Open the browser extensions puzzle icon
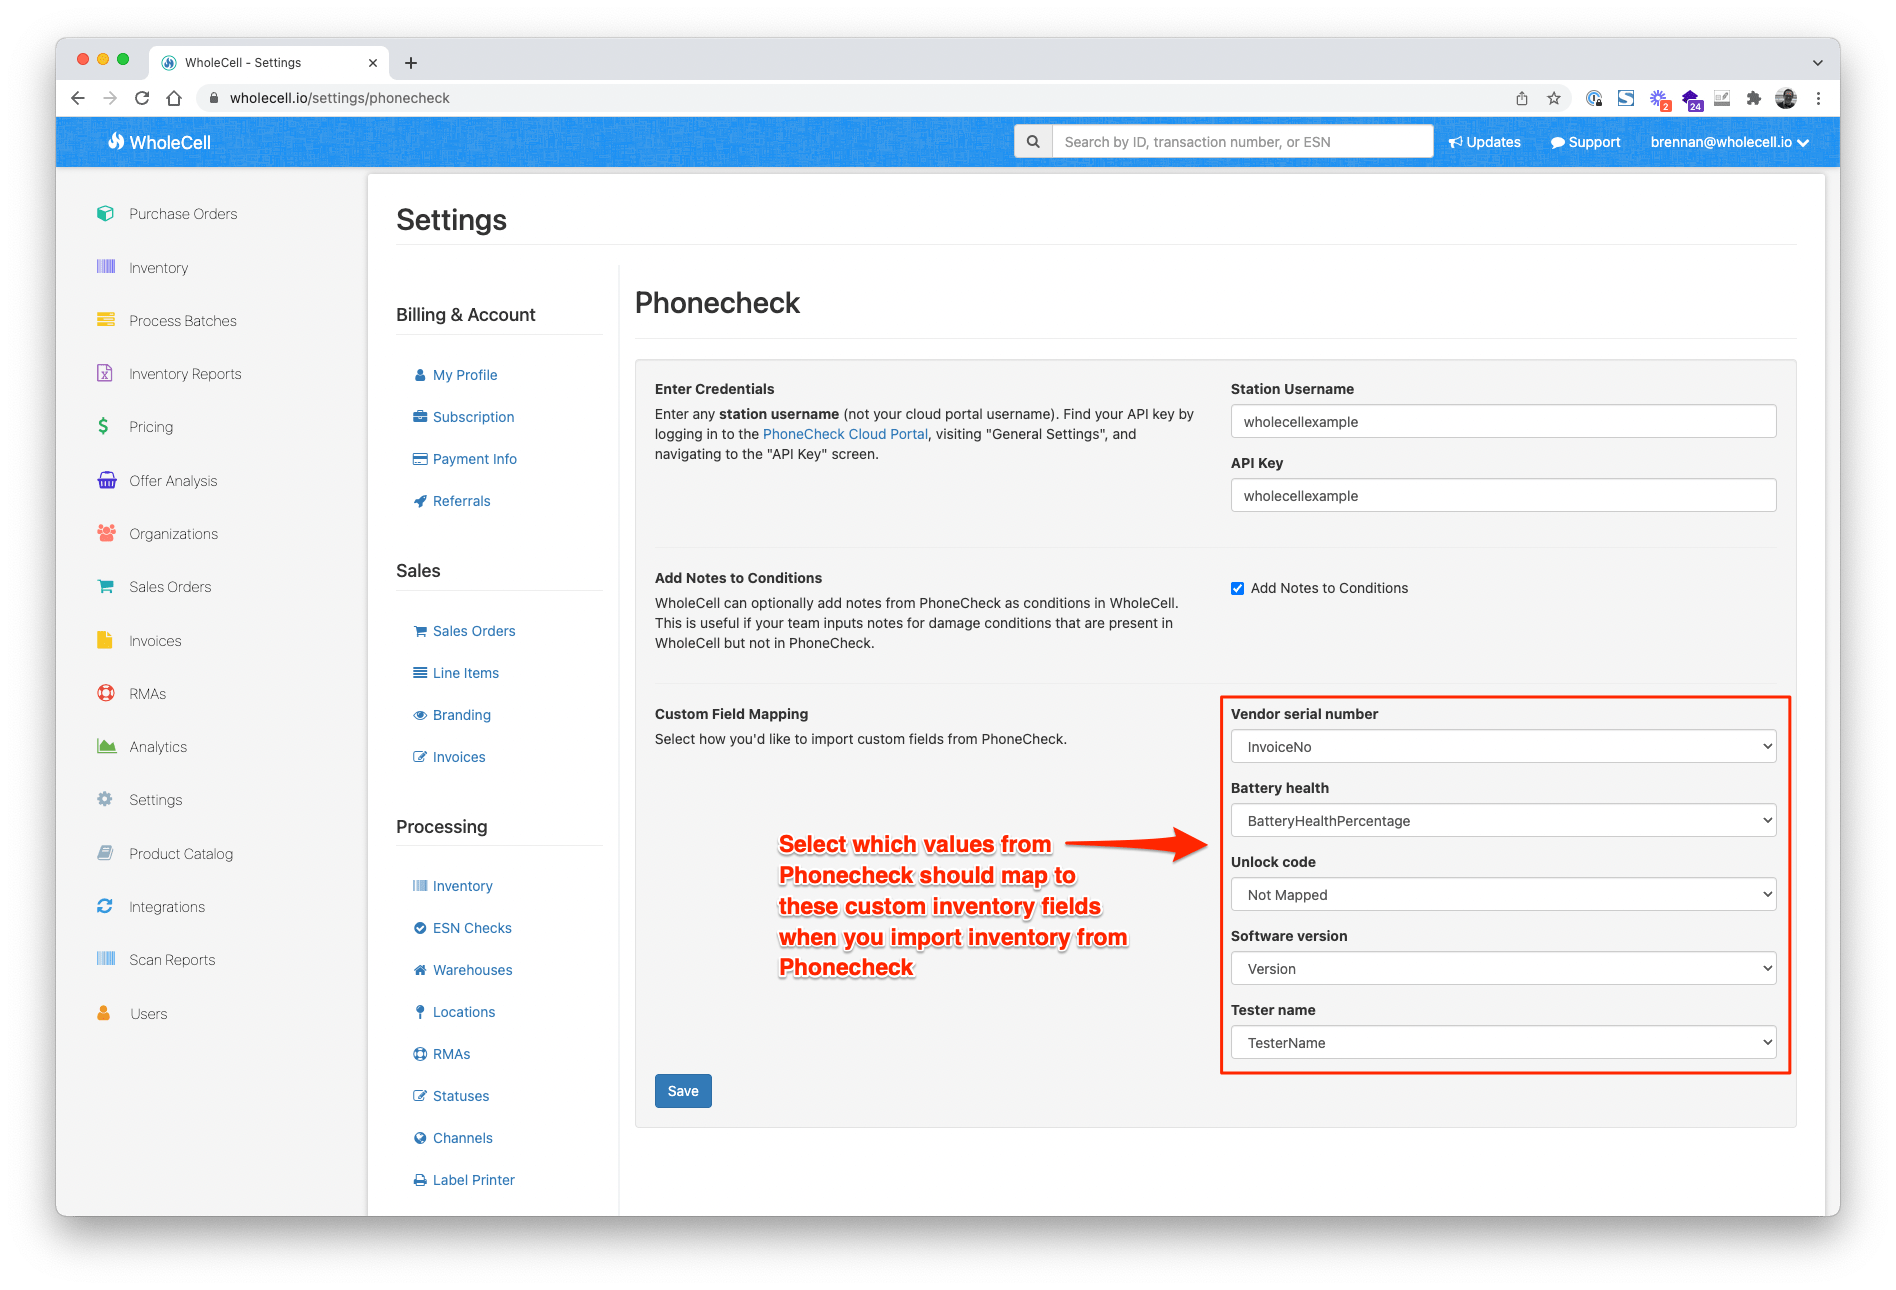The height and width of the screenshot is (1290, 1896). coord(1753,98)
